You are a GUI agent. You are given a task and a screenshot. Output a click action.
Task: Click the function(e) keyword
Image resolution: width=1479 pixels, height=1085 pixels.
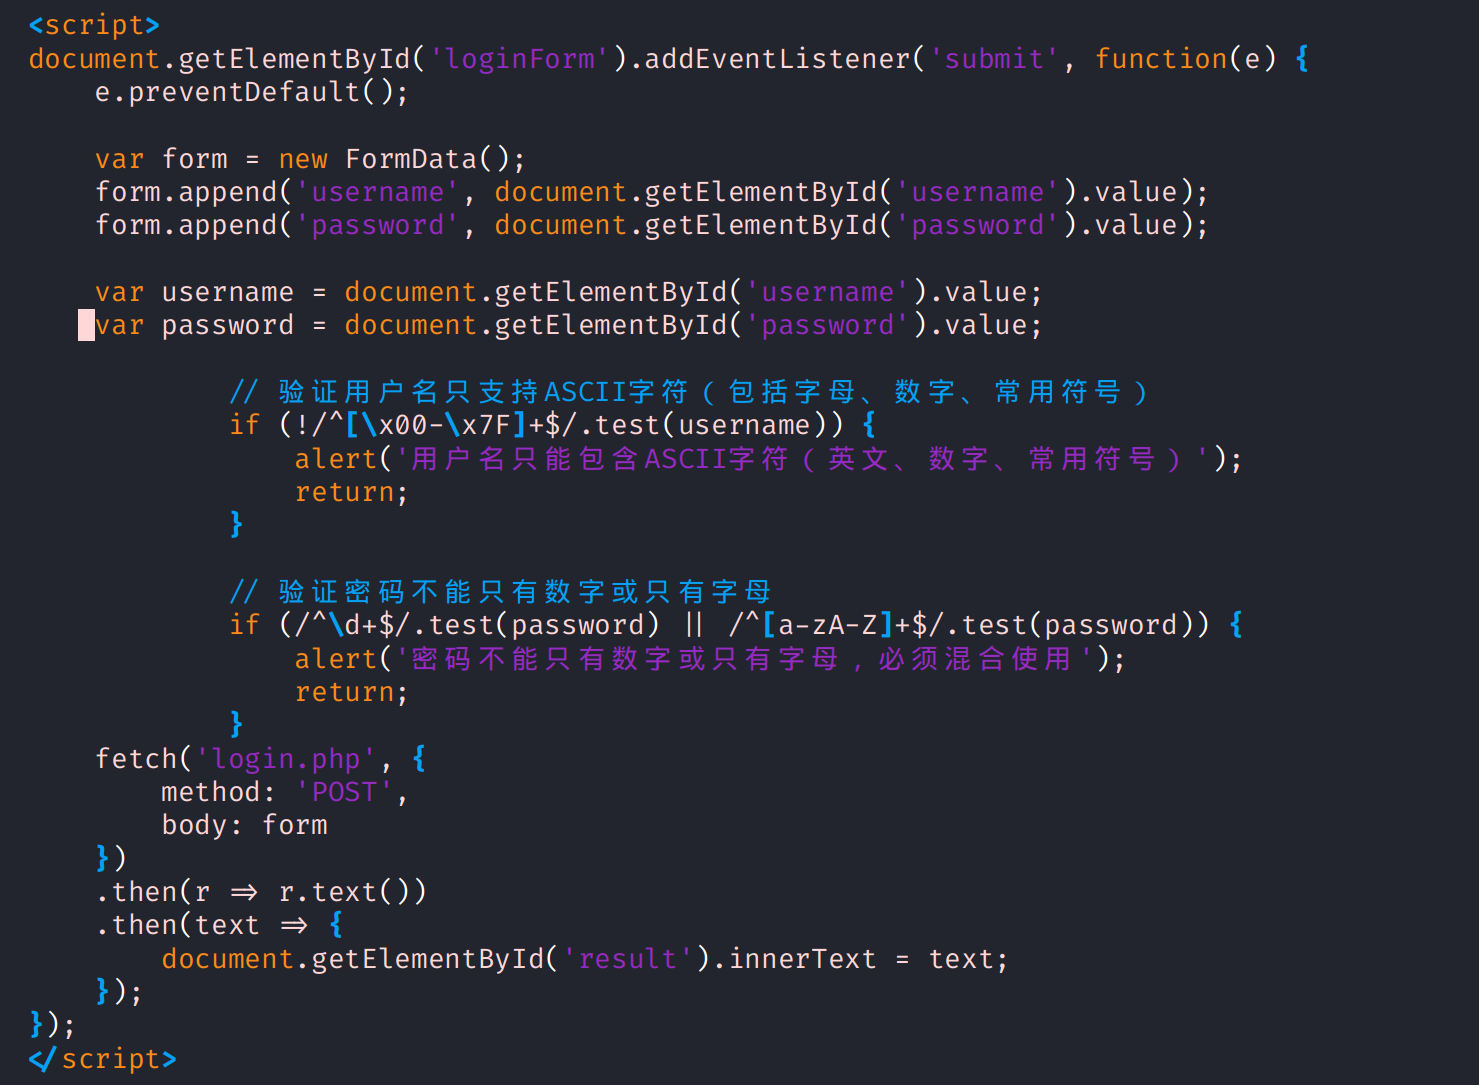click(1186, 59)
